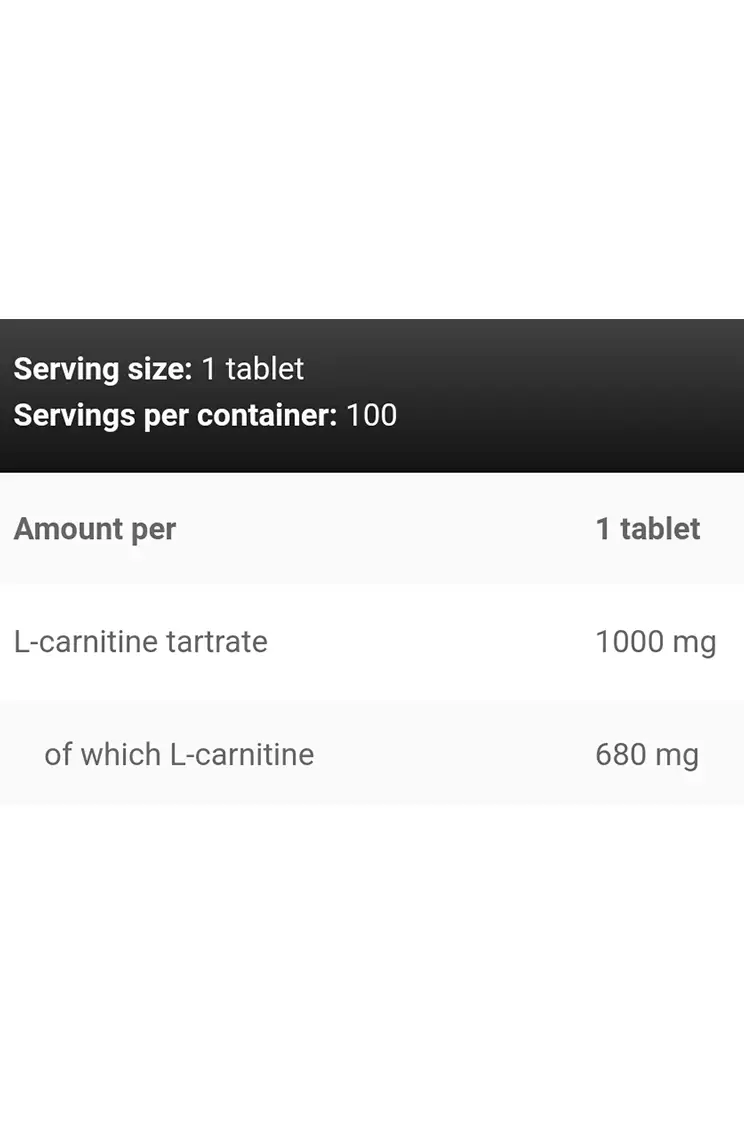Select the "1 tablet" serving size value
Viewport: 744px width, 1128px height.
coord(252,369)
